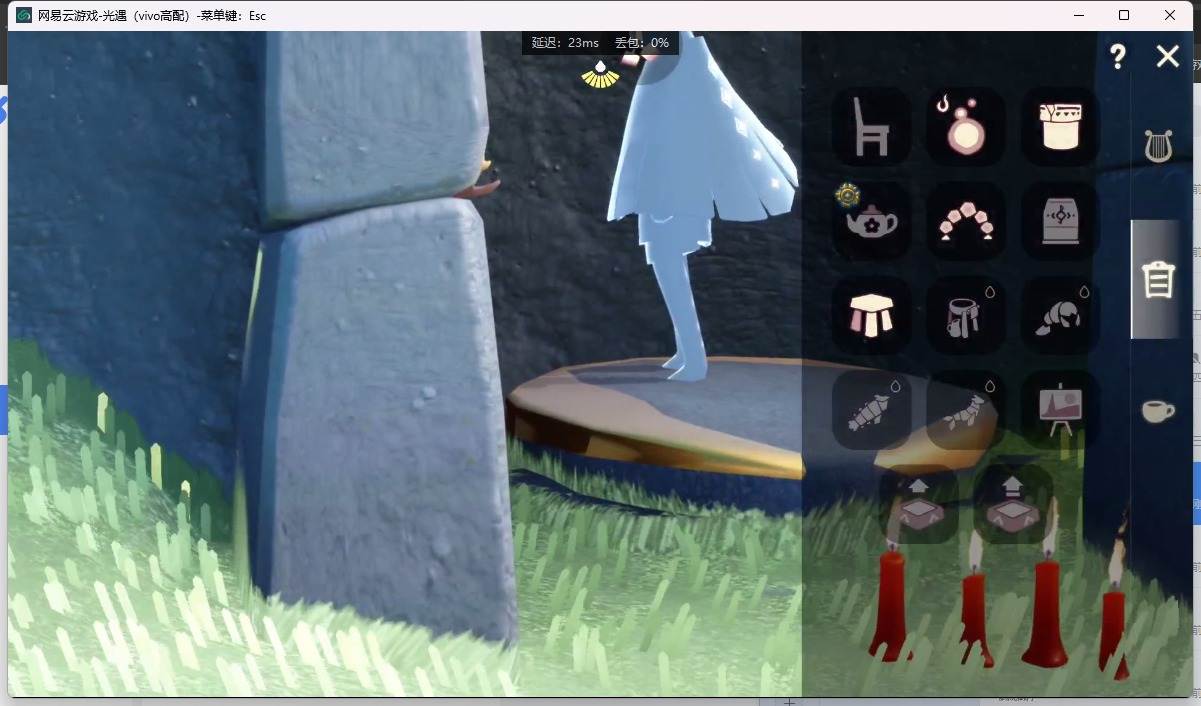
Task: Select the flower arch prop icon
Action: point(965,221)
